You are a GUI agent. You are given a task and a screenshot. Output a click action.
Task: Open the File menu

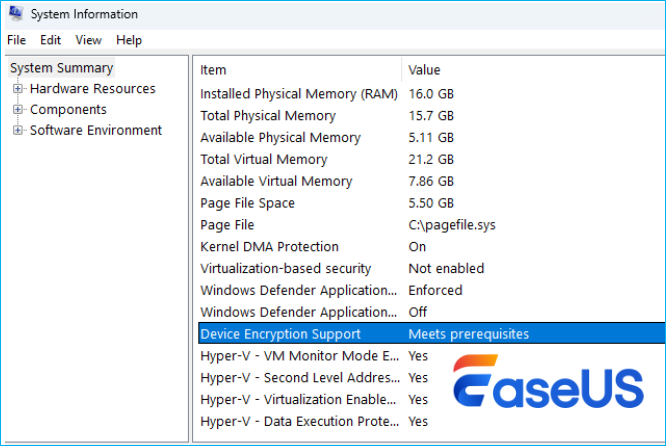point(16,40)
